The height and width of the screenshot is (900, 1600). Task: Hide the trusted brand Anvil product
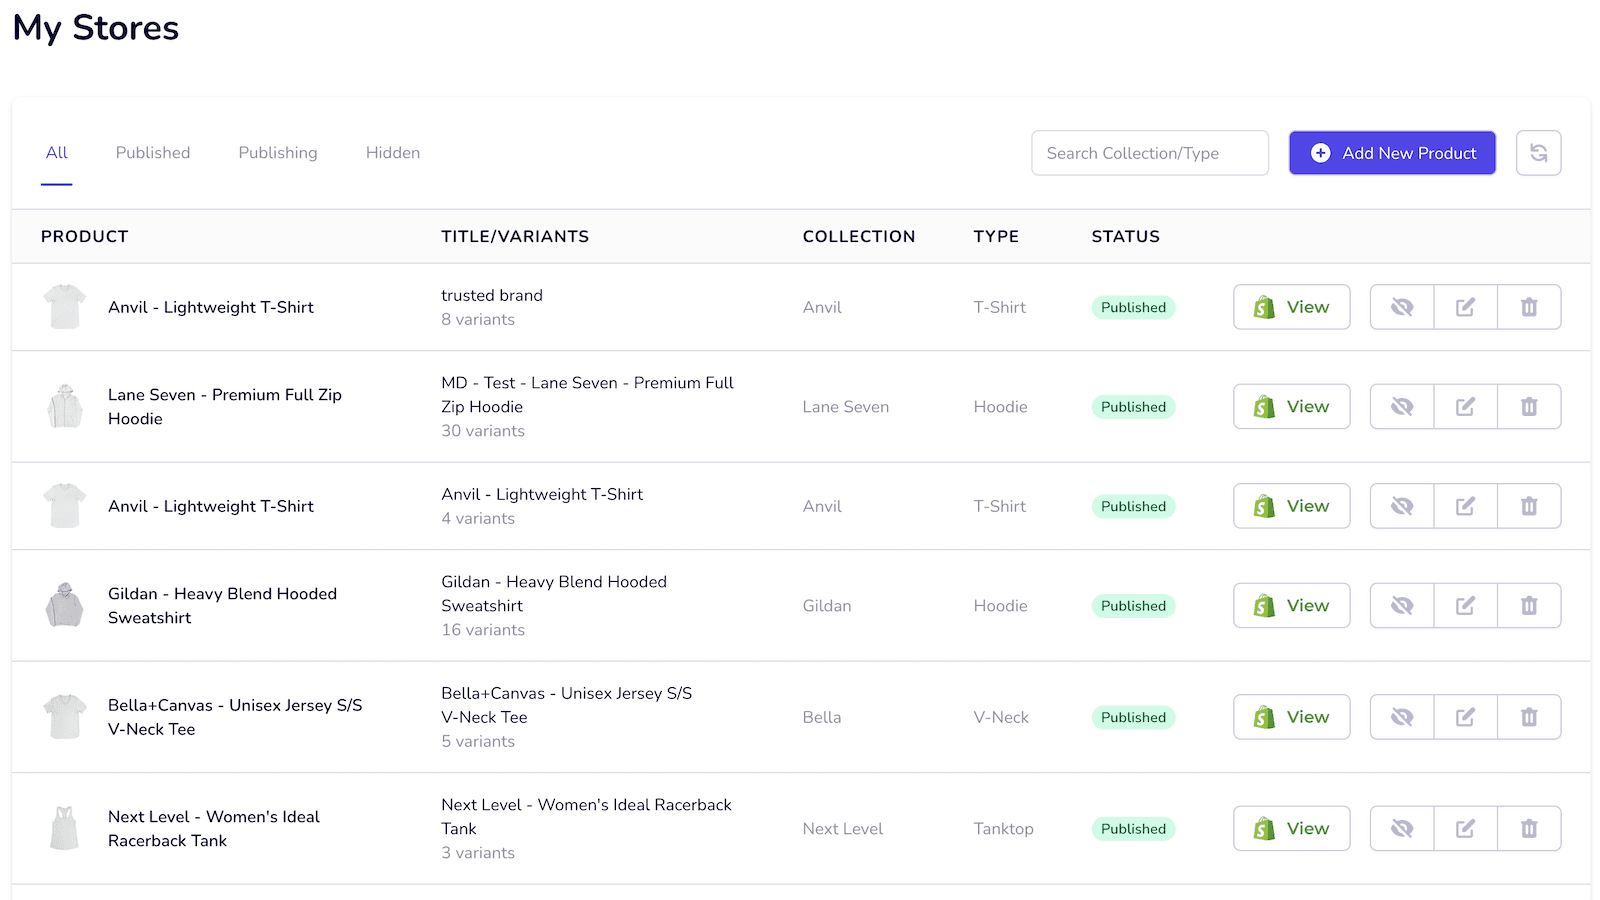[x=1401, y=307]
